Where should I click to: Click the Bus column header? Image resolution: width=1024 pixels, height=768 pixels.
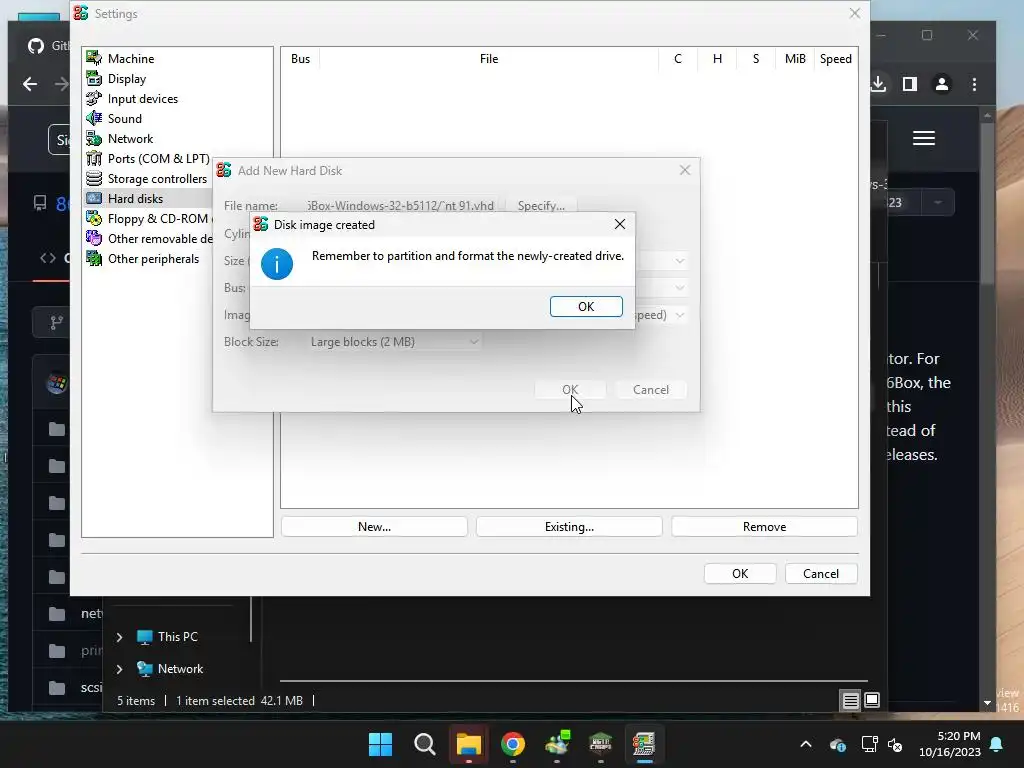[300, 59]
